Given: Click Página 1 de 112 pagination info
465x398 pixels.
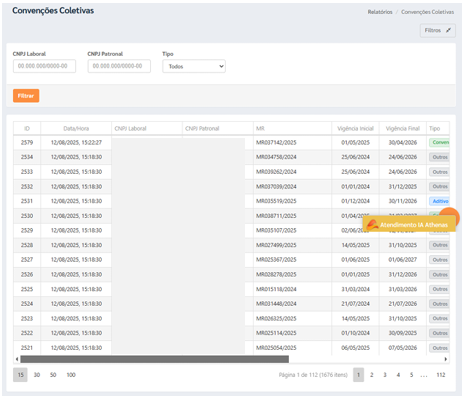Looking at the screenshot, I should 313,375.
